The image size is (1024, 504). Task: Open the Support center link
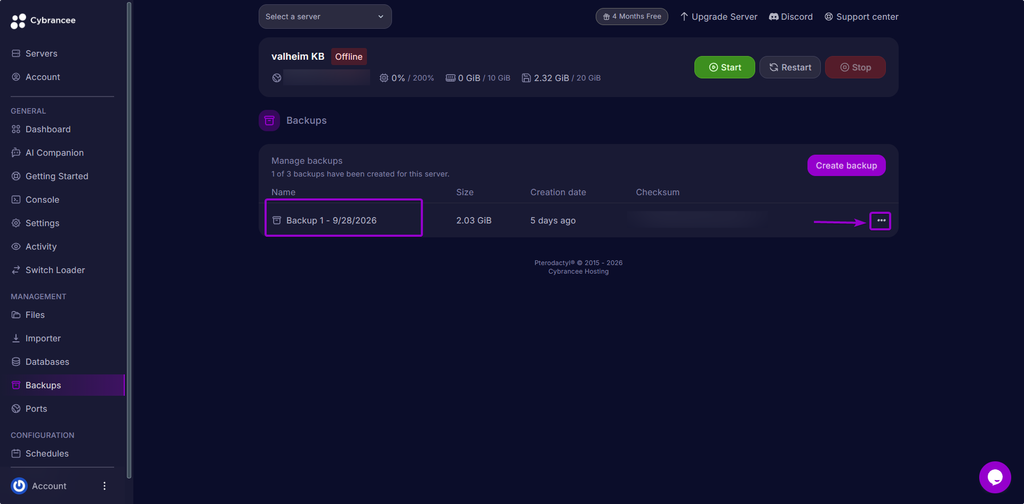coord(861,16)
